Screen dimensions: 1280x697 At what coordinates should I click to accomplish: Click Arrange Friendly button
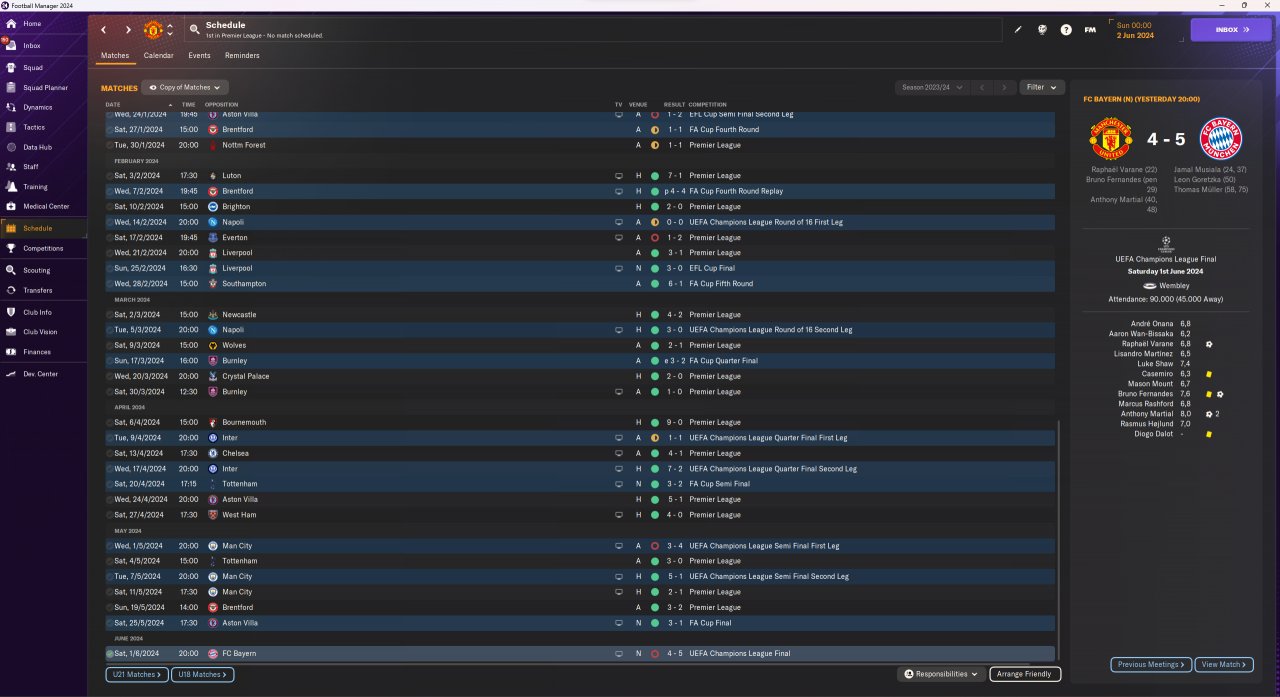click(1025, 674)
